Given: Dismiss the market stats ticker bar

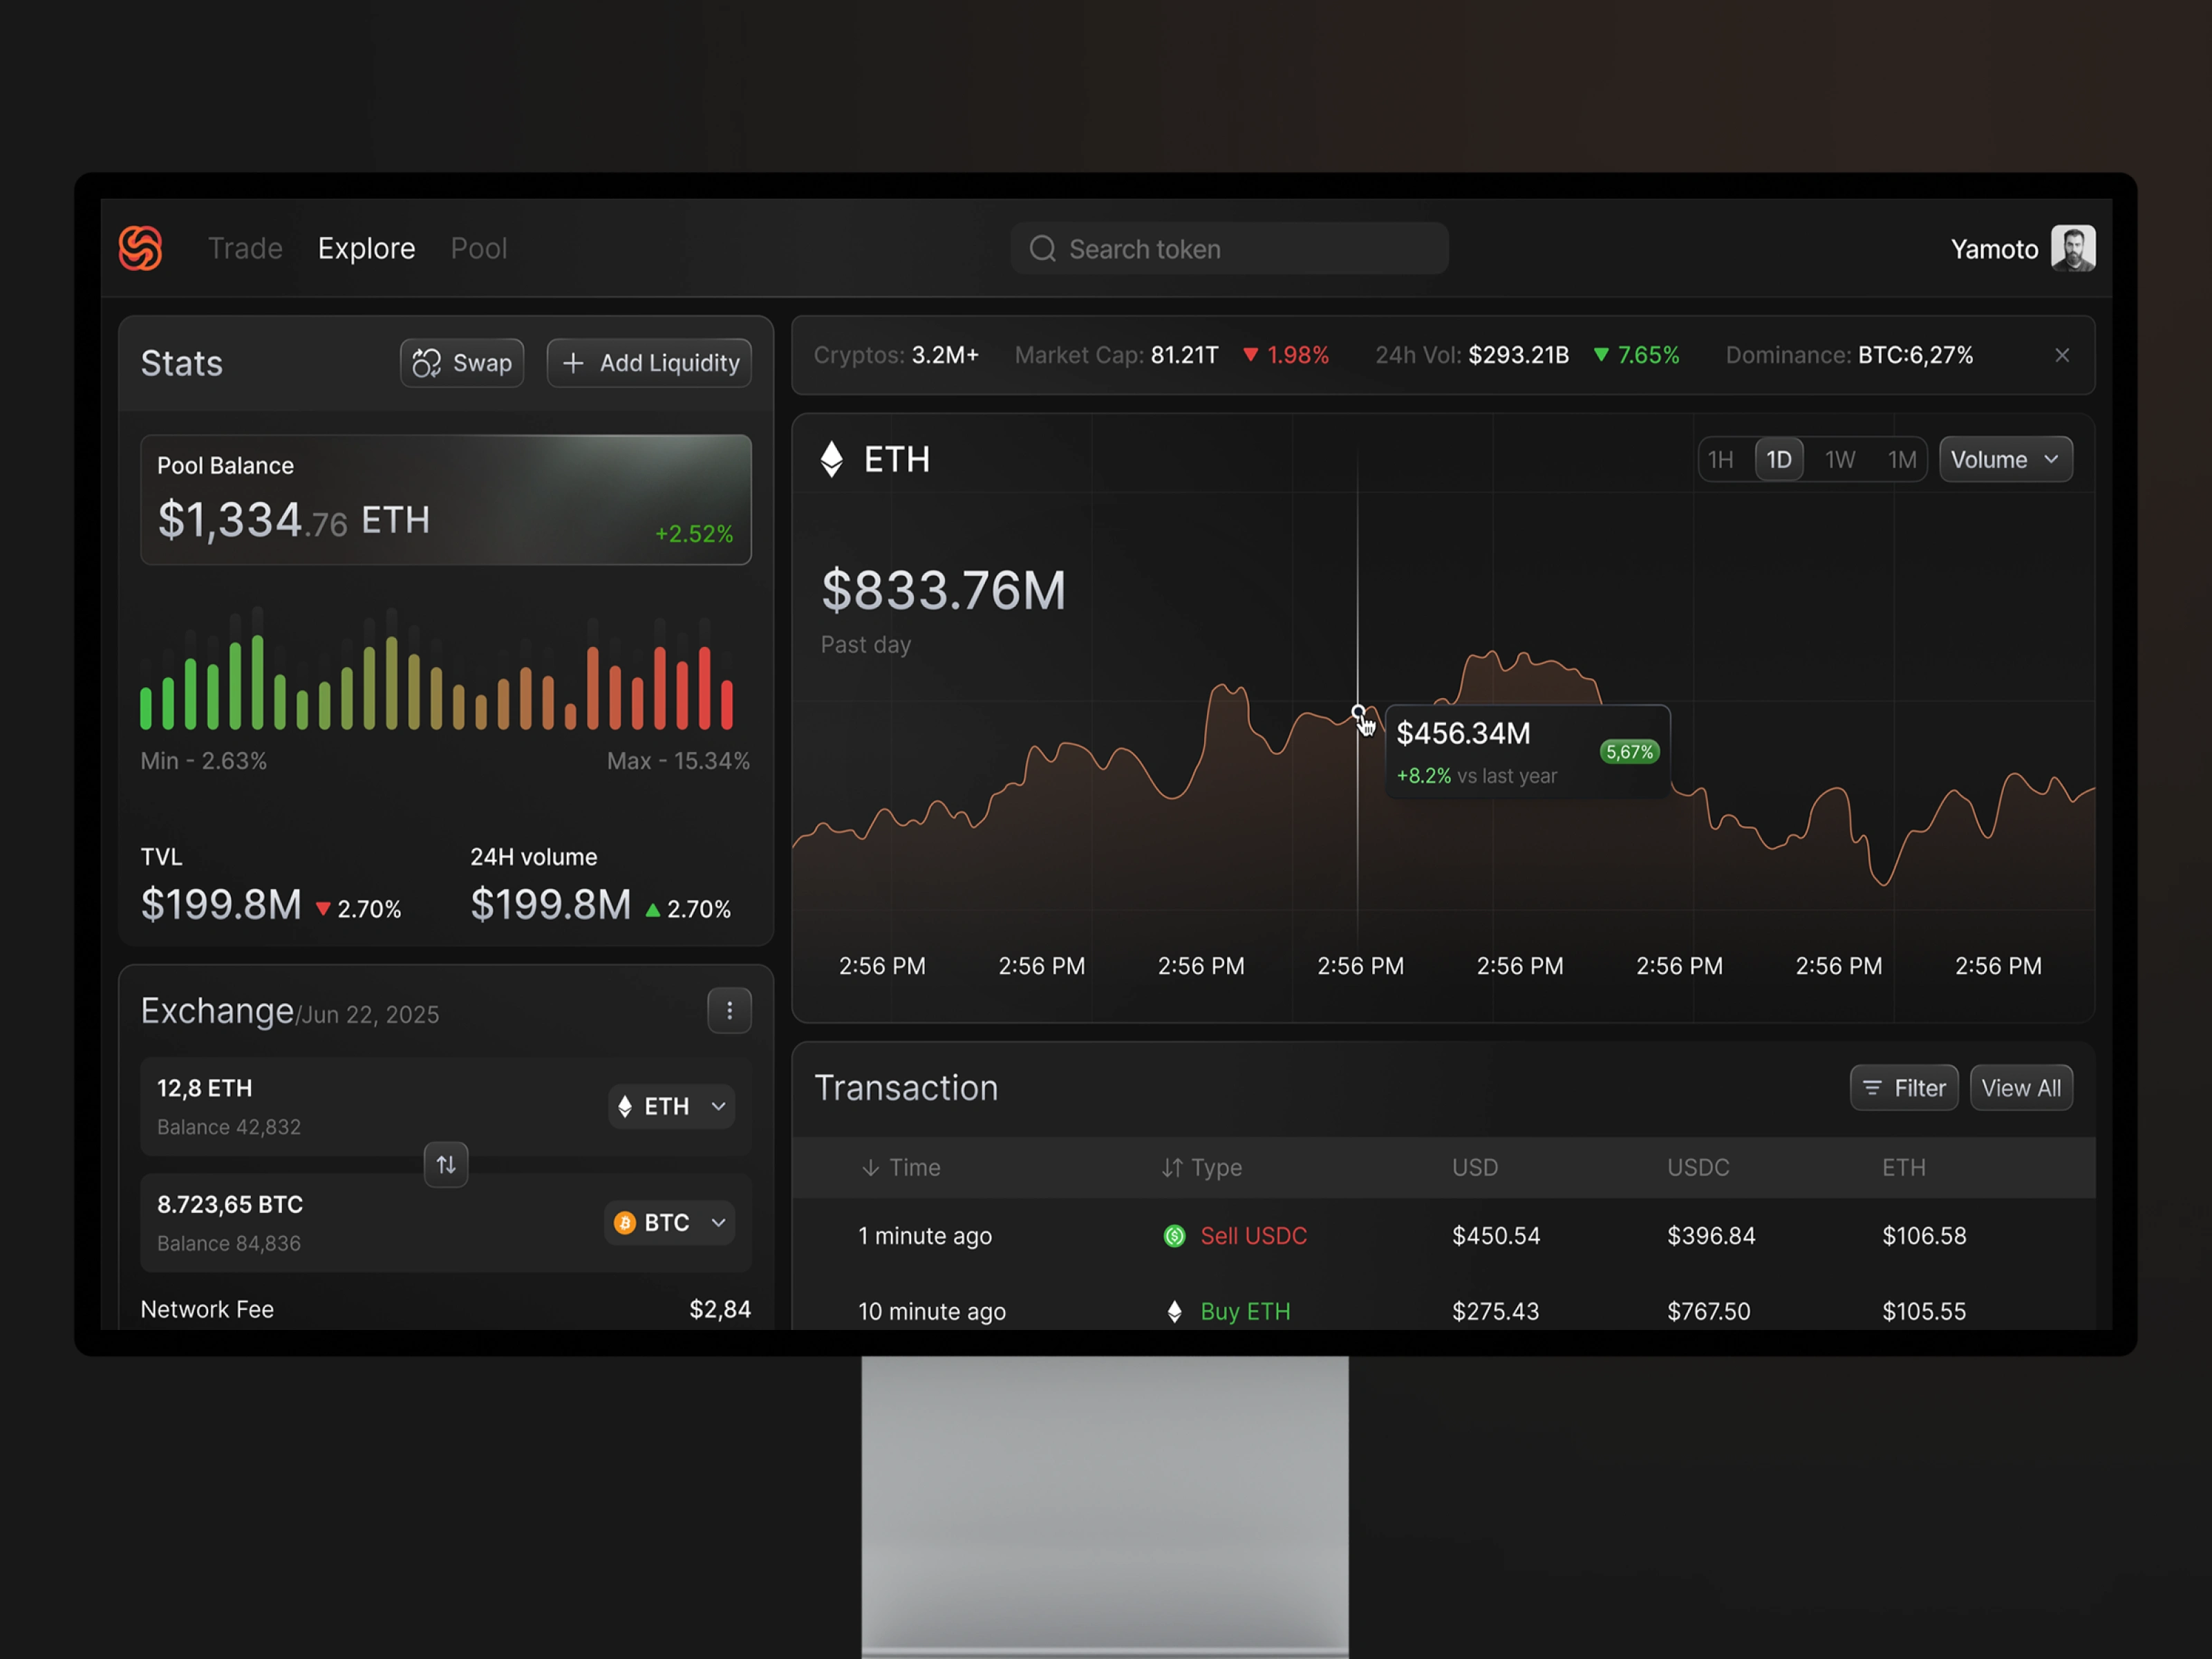Looking at the screenshot, I should [2062, 355].
